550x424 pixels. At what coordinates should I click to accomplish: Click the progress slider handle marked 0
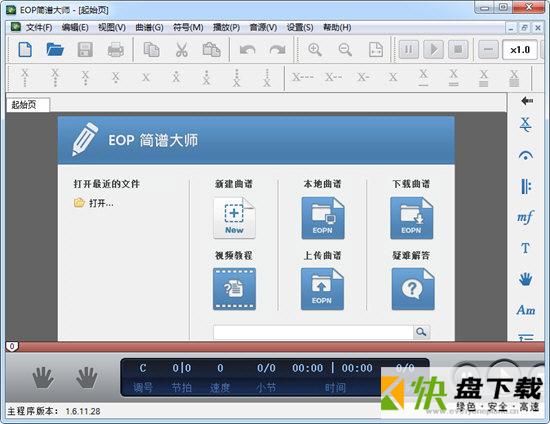[12, 346]
